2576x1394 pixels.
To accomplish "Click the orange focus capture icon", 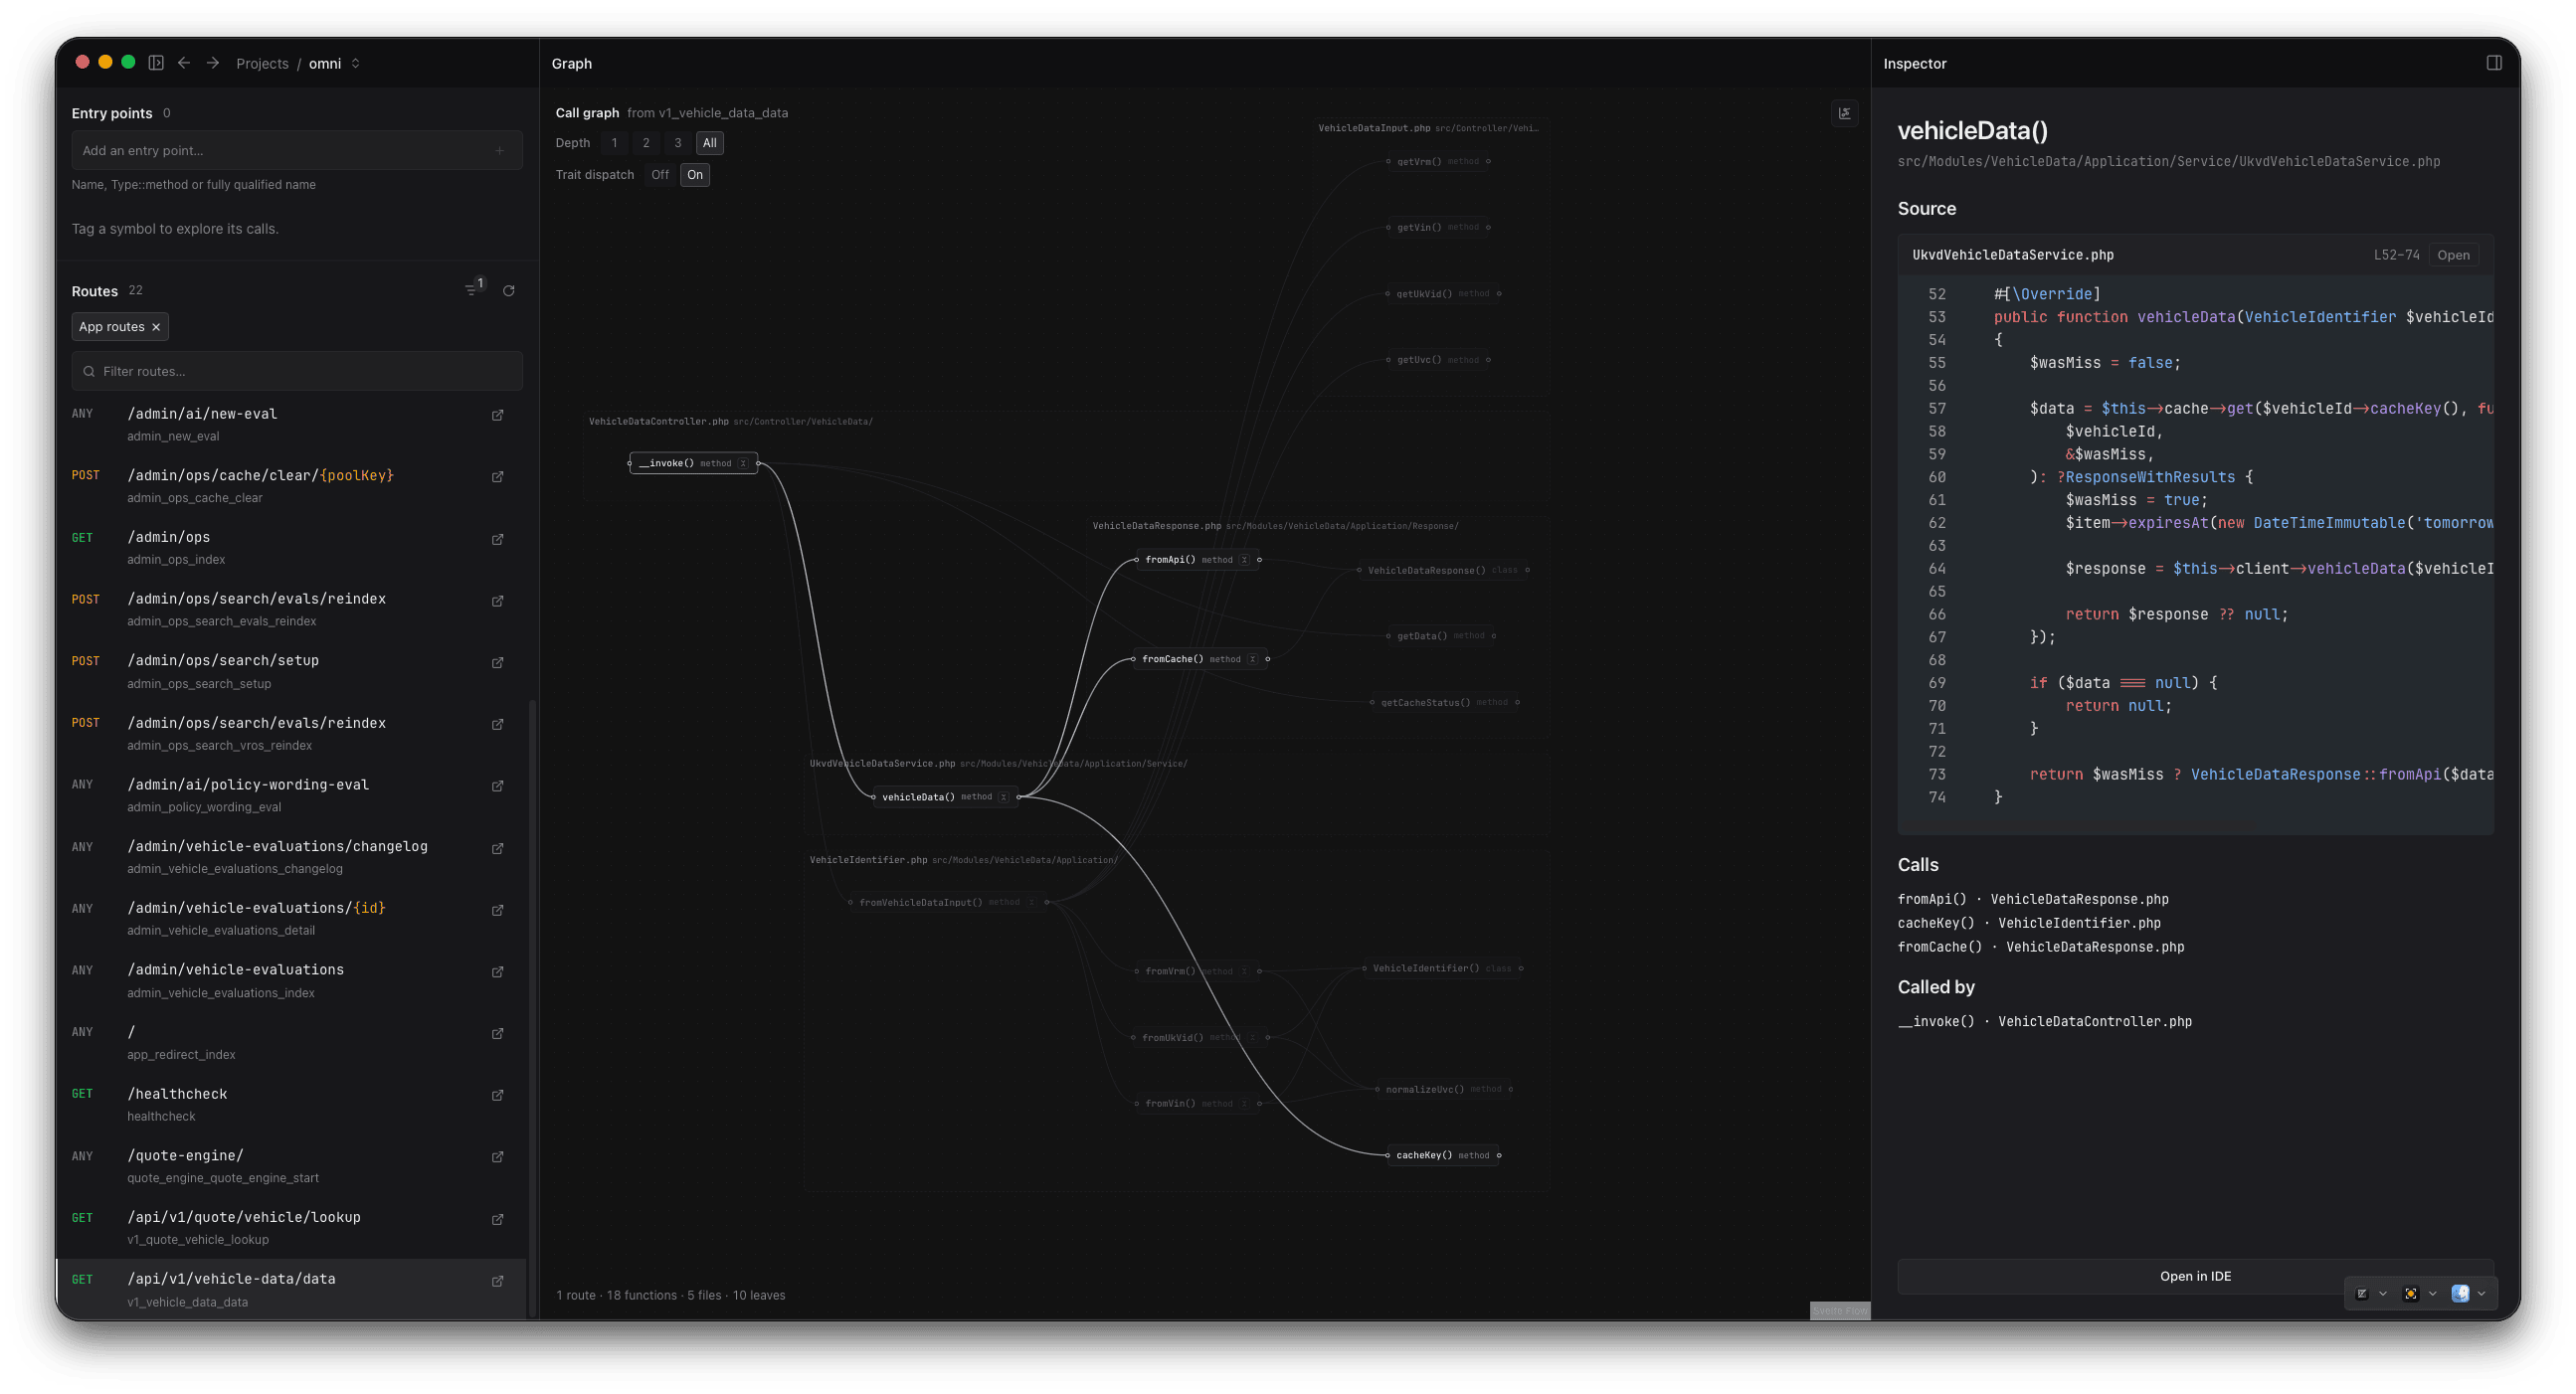I will coord(2411,1293).
